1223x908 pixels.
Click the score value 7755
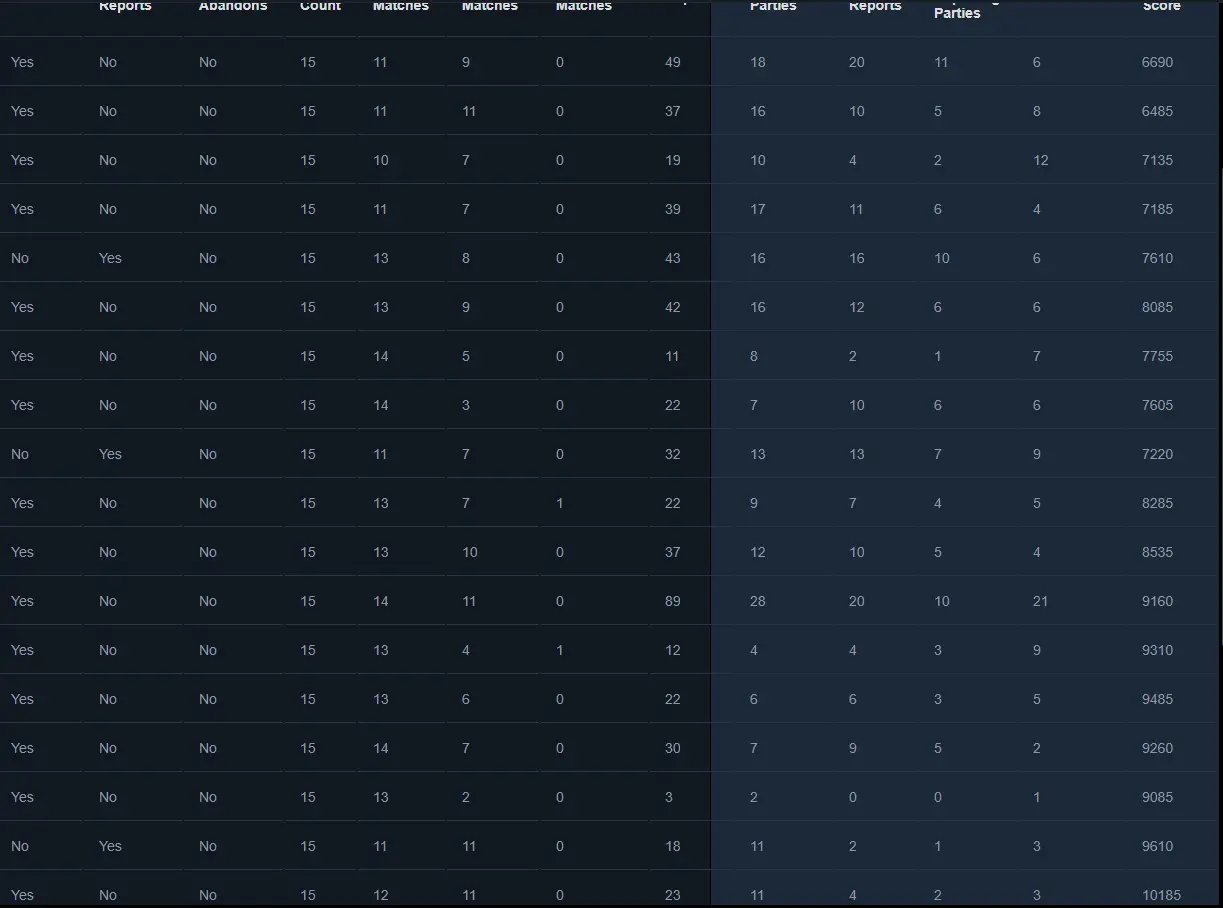coord(1157,356)
